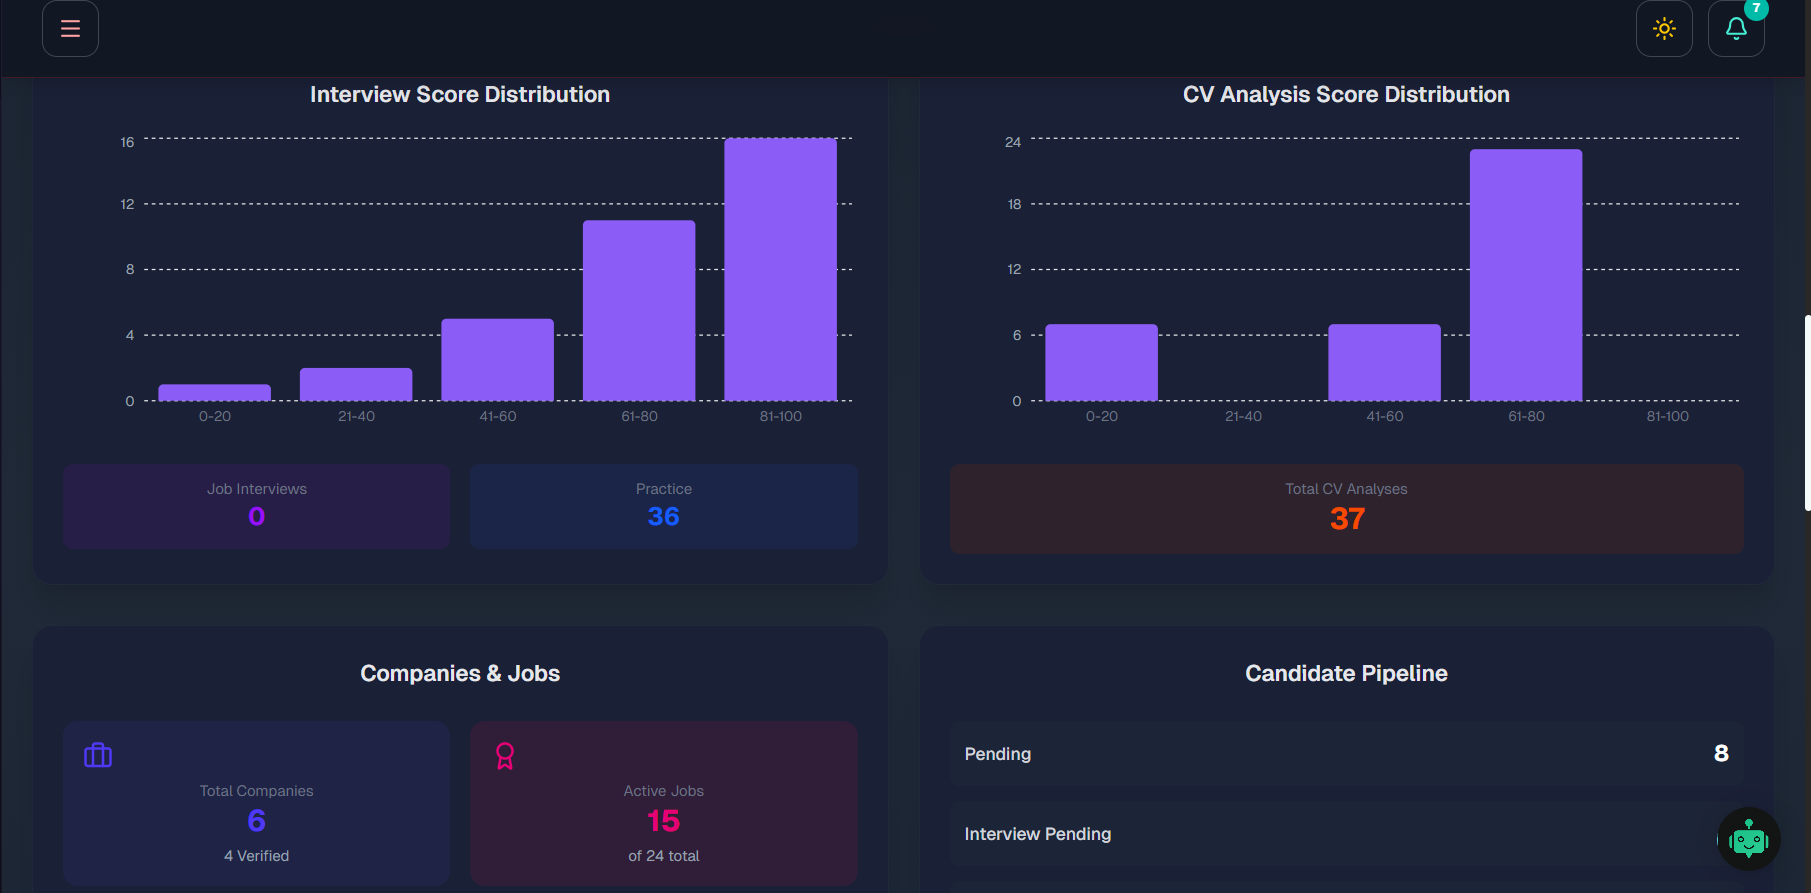Click the briefcase icon in Total Companies
The height and width of the screenshot is (893, 1811).
point(98,755)
